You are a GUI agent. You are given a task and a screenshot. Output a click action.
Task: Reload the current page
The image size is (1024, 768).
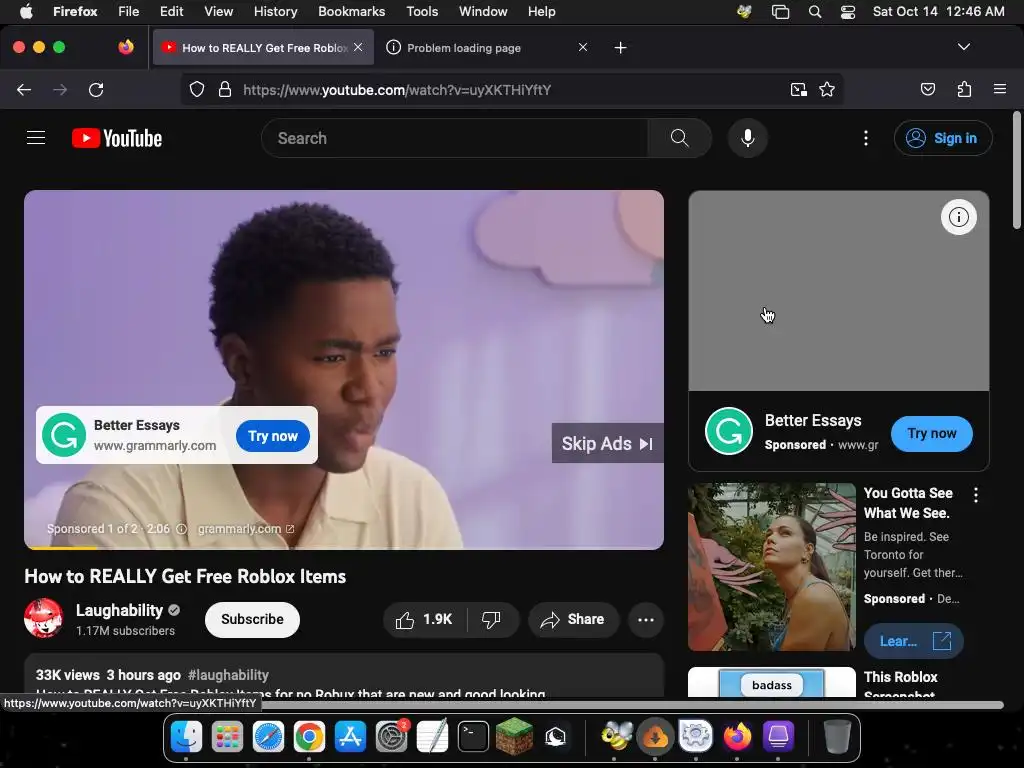(96, 90)
